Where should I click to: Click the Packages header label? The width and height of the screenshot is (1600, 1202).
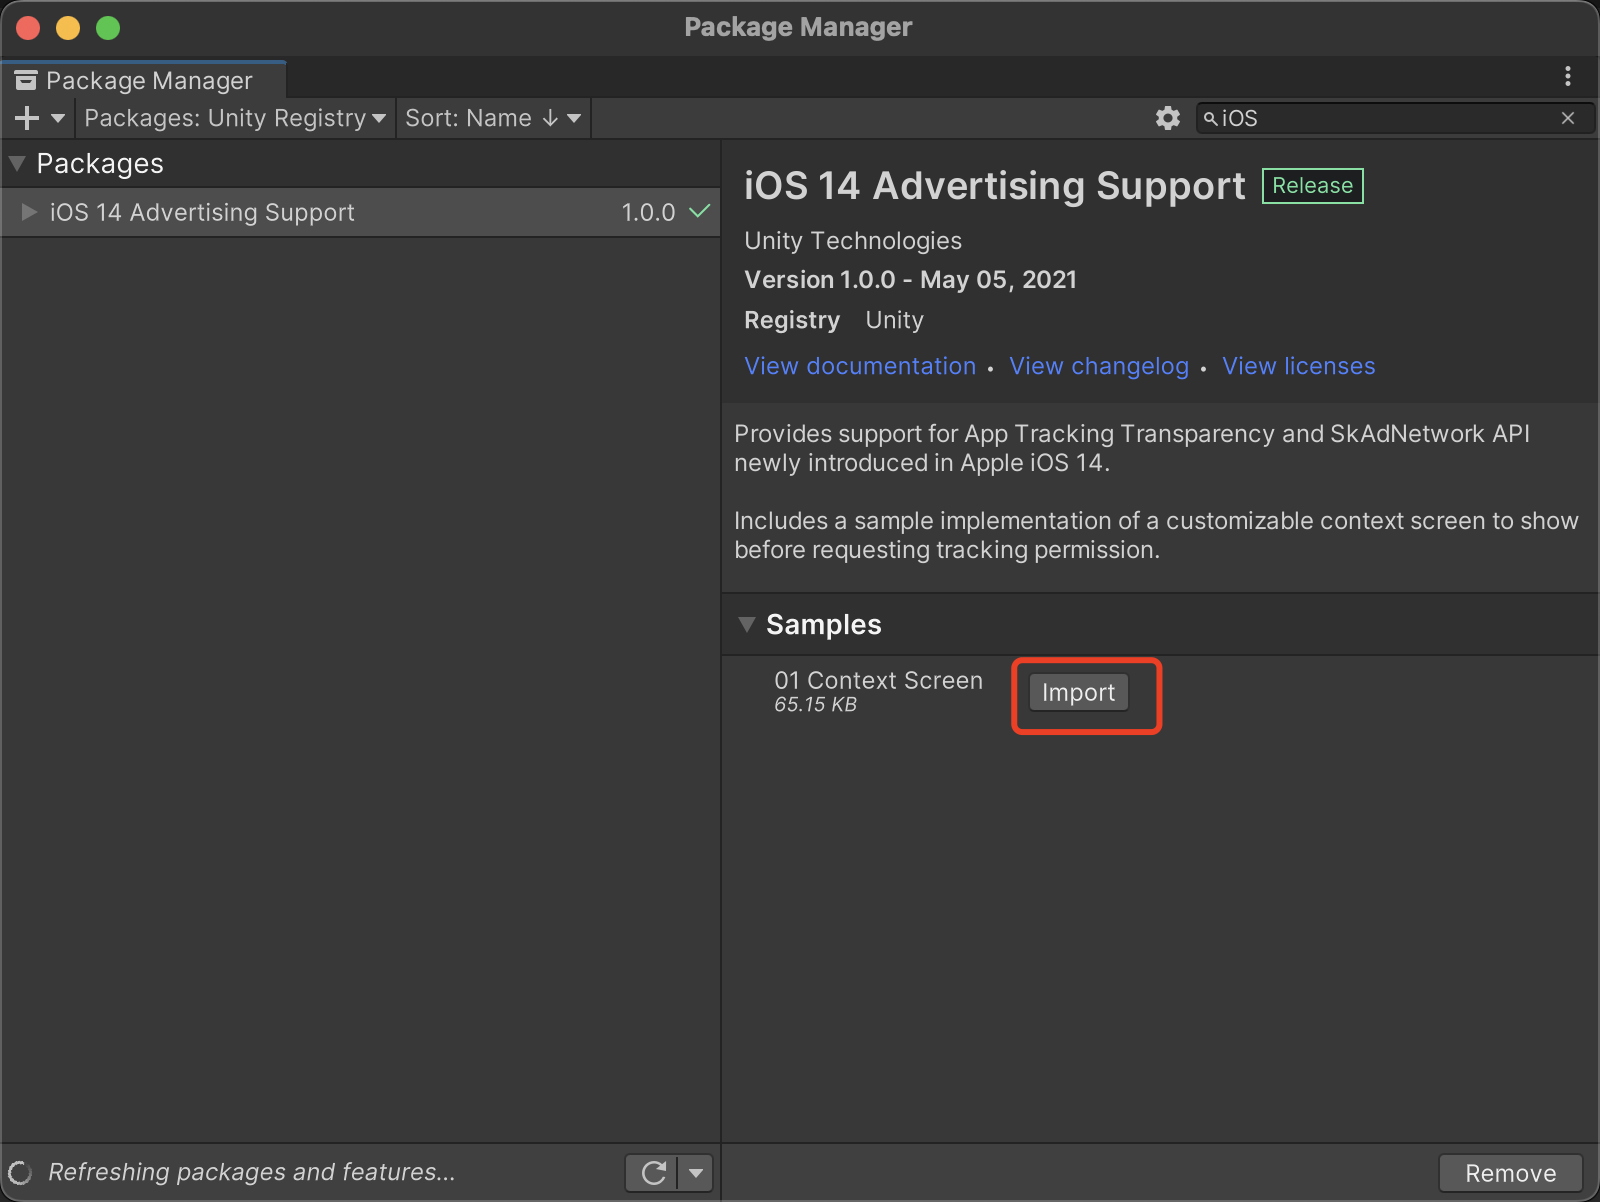pos(100,163)
